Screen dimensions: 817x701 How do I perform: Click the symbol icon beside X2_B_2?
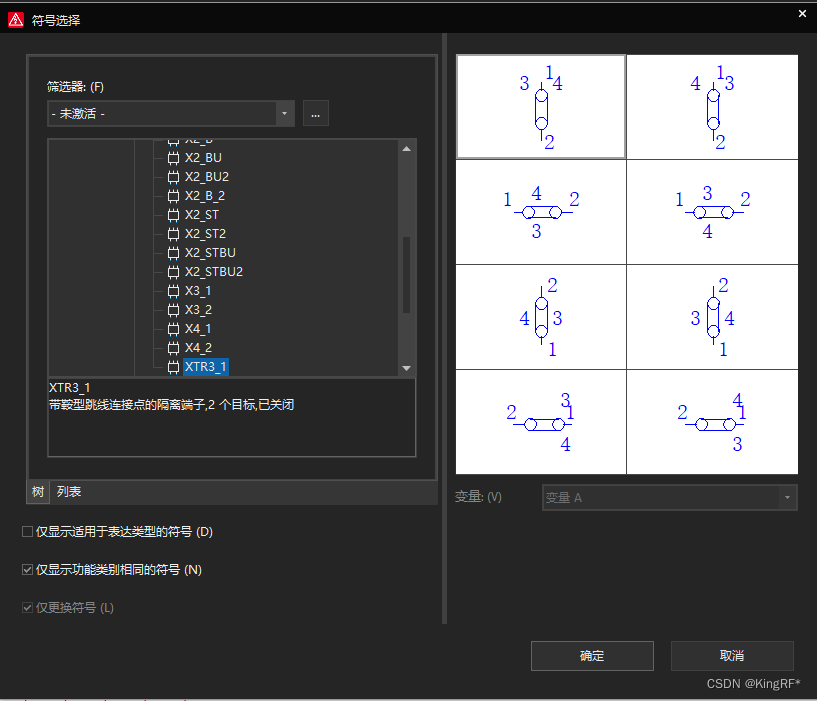174,196
